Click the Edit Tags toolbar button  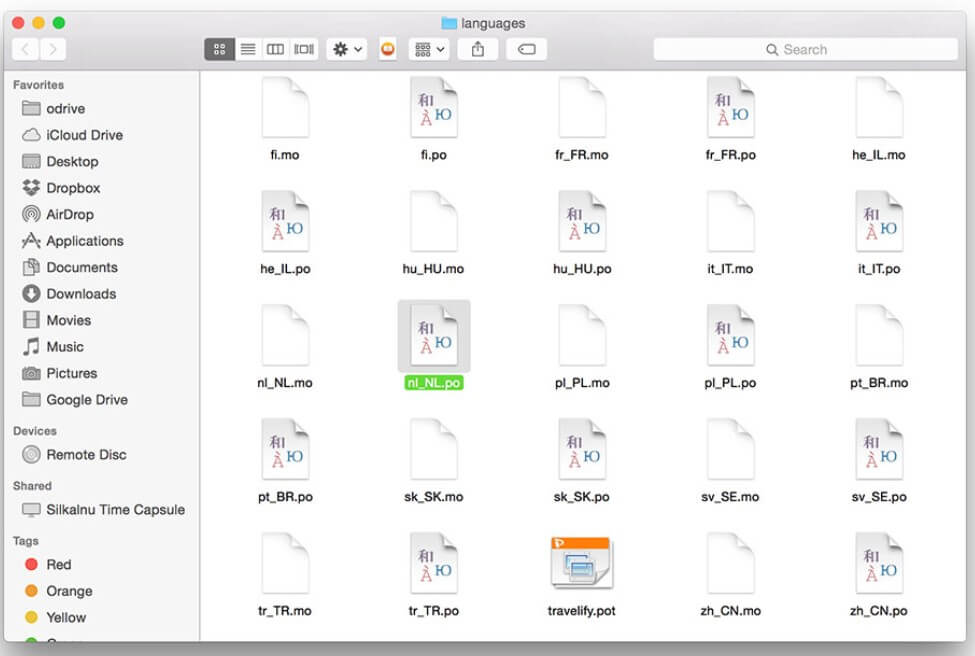tap(526, 49)
